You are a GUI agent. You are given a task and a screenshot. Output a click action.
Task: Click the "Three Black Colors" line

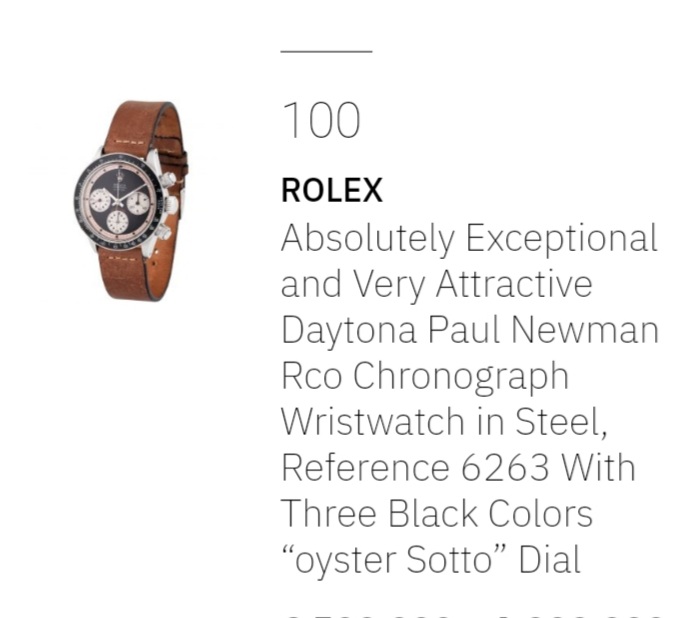tap(436, 513)
